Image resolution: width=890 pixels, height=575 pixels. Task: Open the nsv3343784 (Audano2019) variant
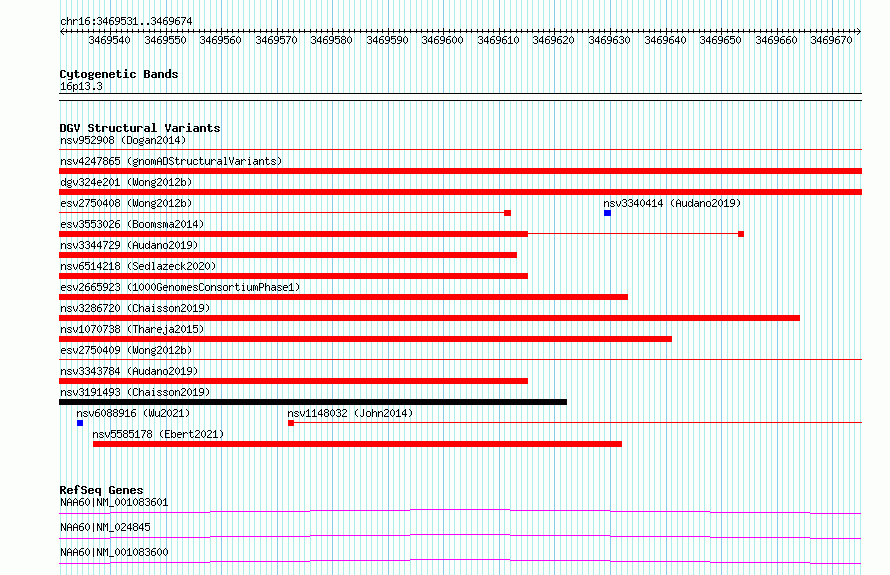tap(129, 371)
